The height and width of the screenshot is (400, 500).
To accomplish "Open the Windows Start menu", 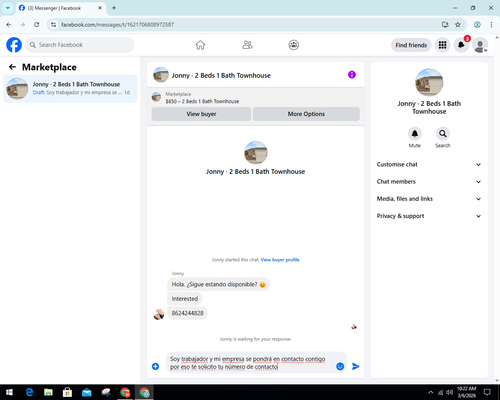I will pos(9,392).
